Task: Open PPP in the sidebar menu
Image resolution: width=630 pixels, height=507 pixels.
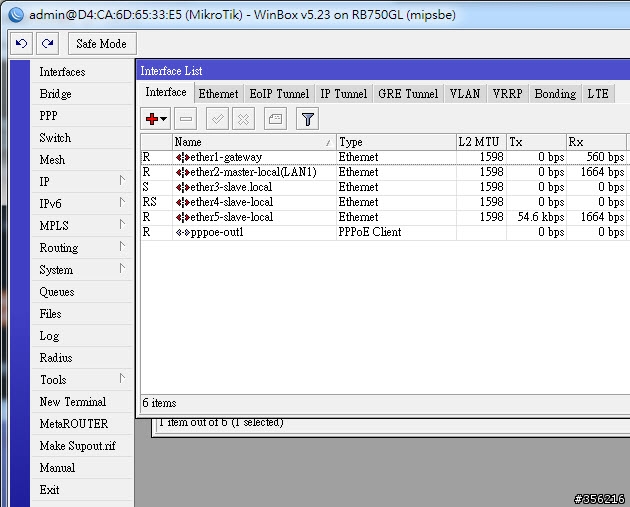Action: click(x=82, y=116)
